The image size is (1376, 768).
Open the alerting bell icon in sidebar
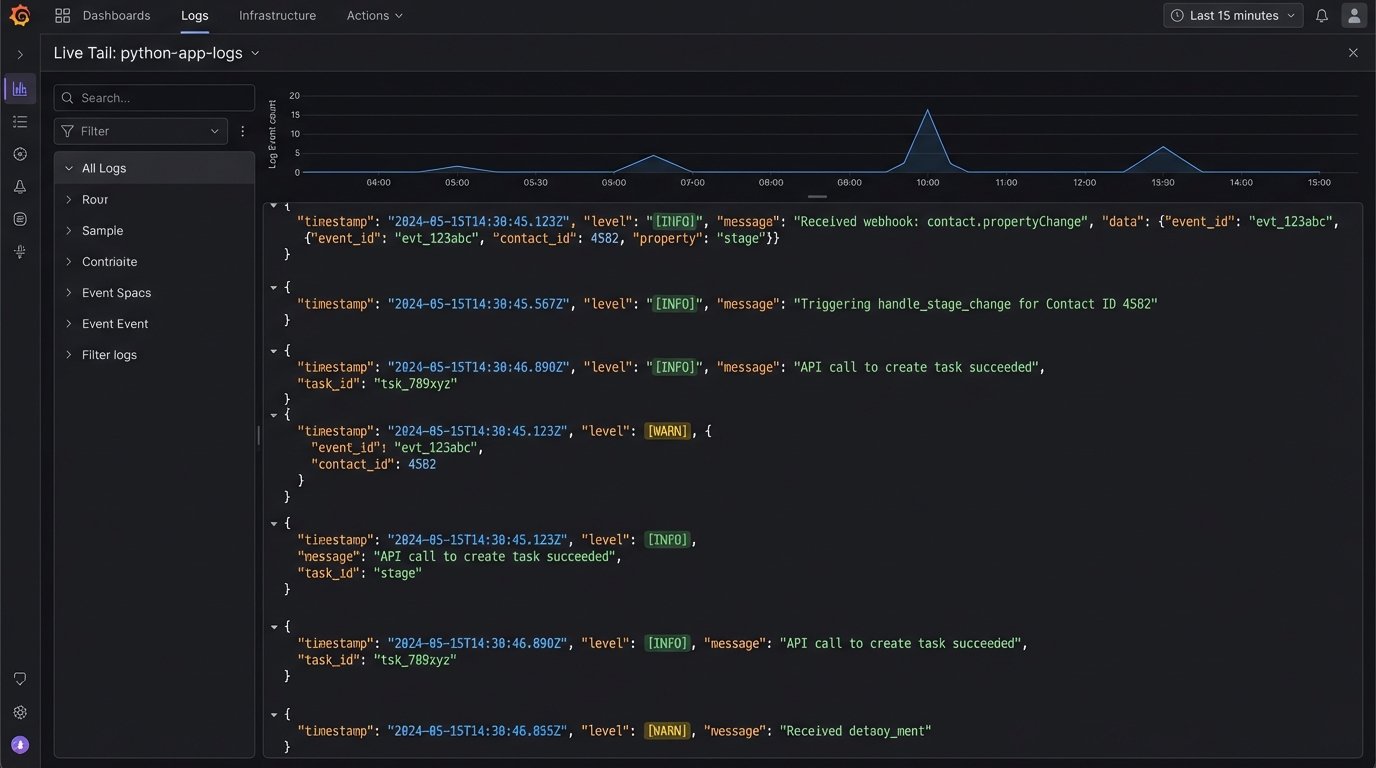point(20,187)
